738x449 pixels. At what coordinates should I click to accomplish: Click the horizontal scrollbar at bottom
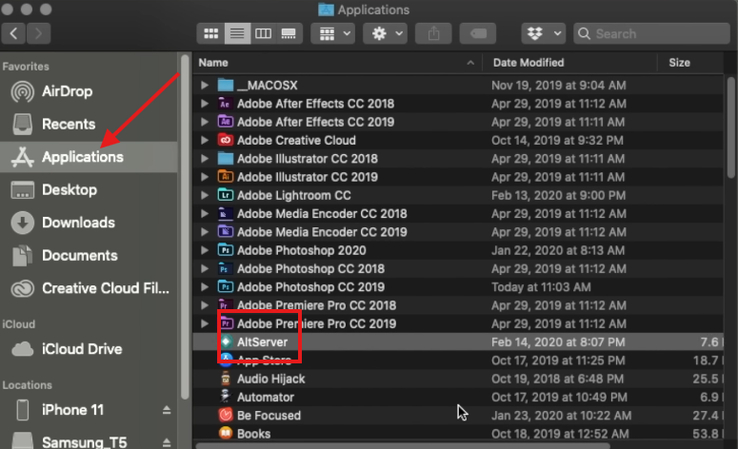[x=403, y=446]
